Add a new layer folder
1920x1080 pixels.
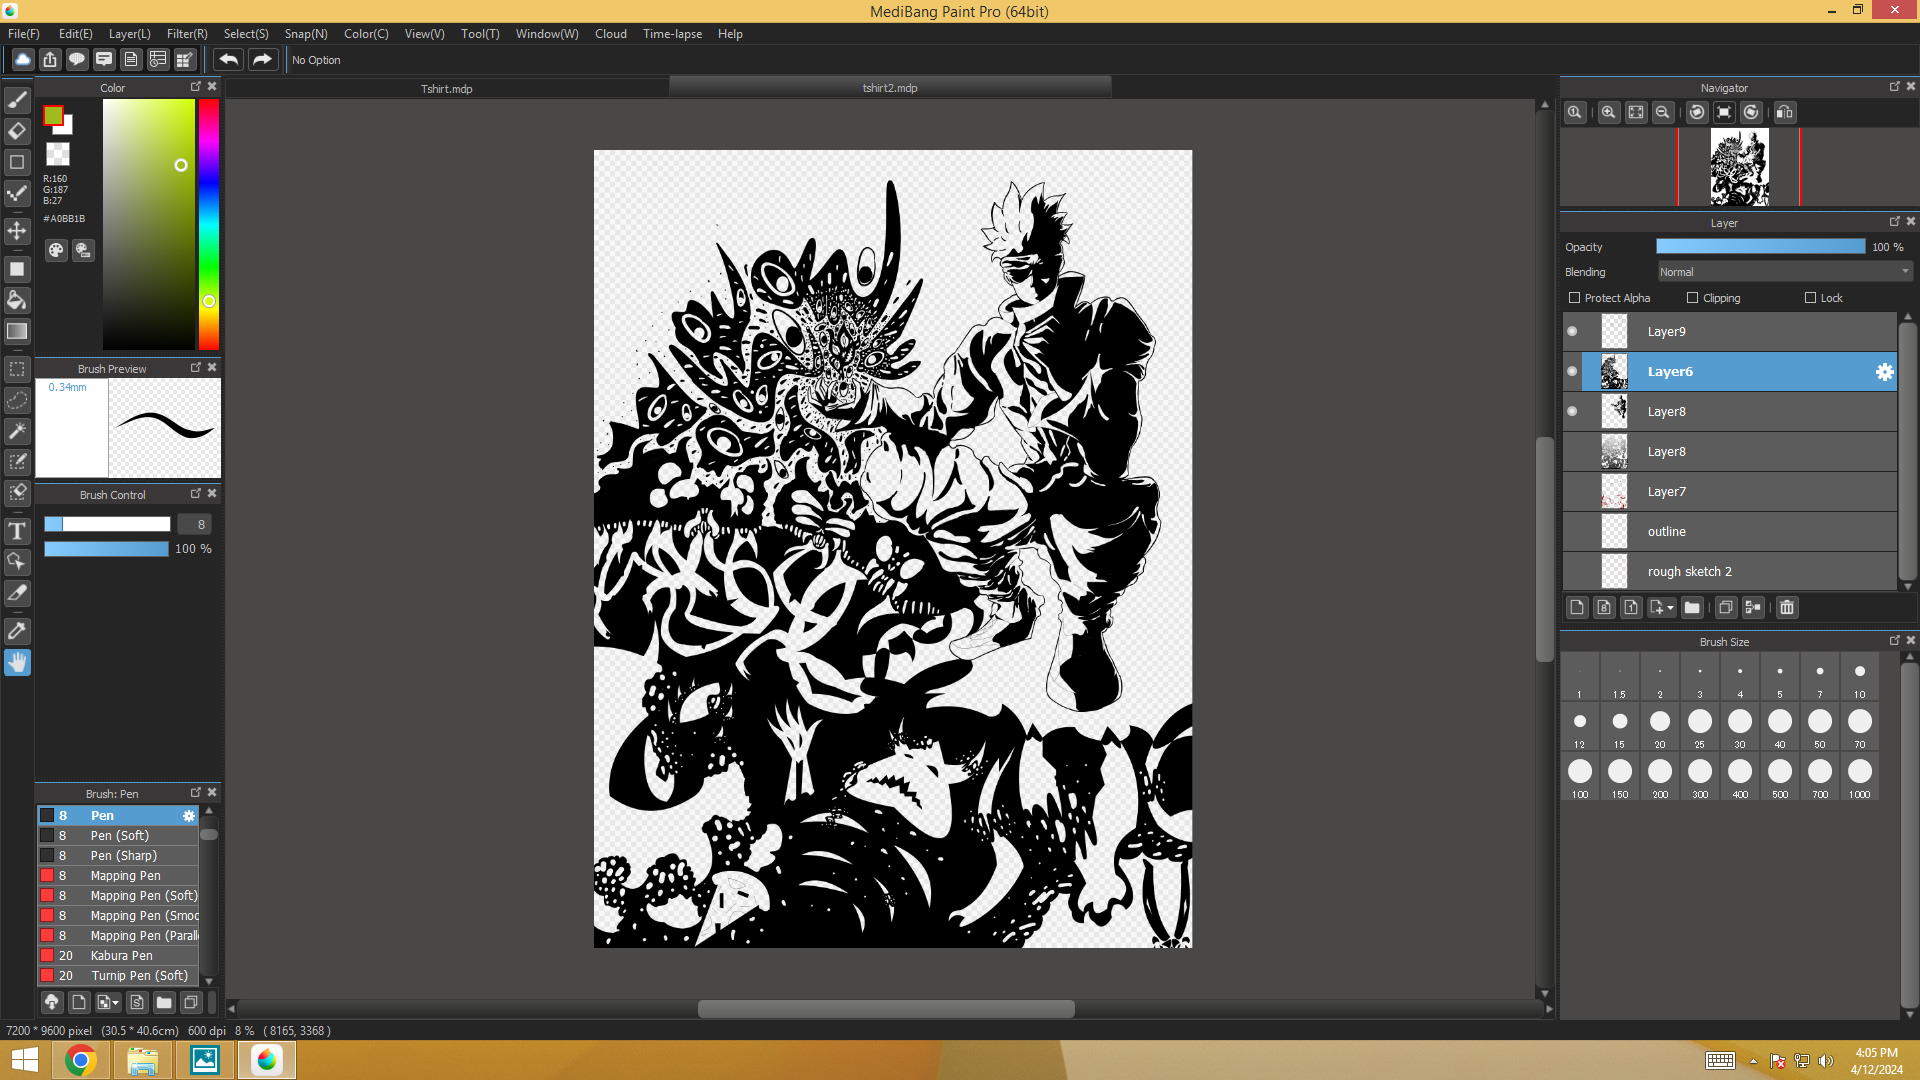1692,607
